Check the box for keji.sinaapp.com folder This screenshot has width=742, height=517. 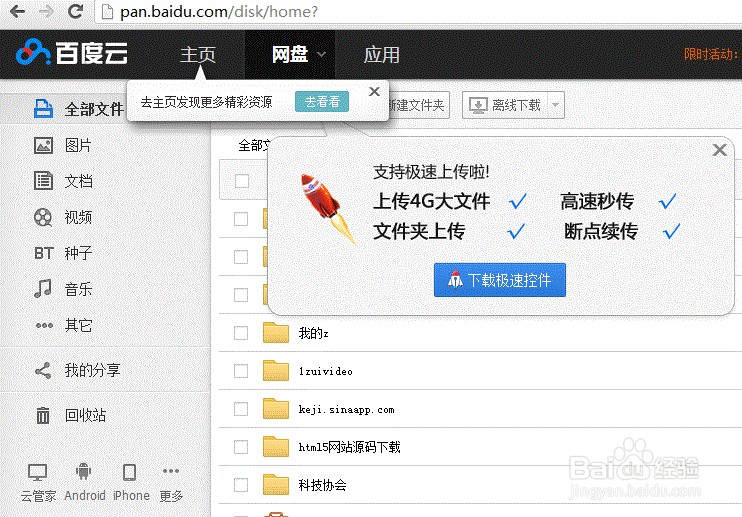coord(241,409)
